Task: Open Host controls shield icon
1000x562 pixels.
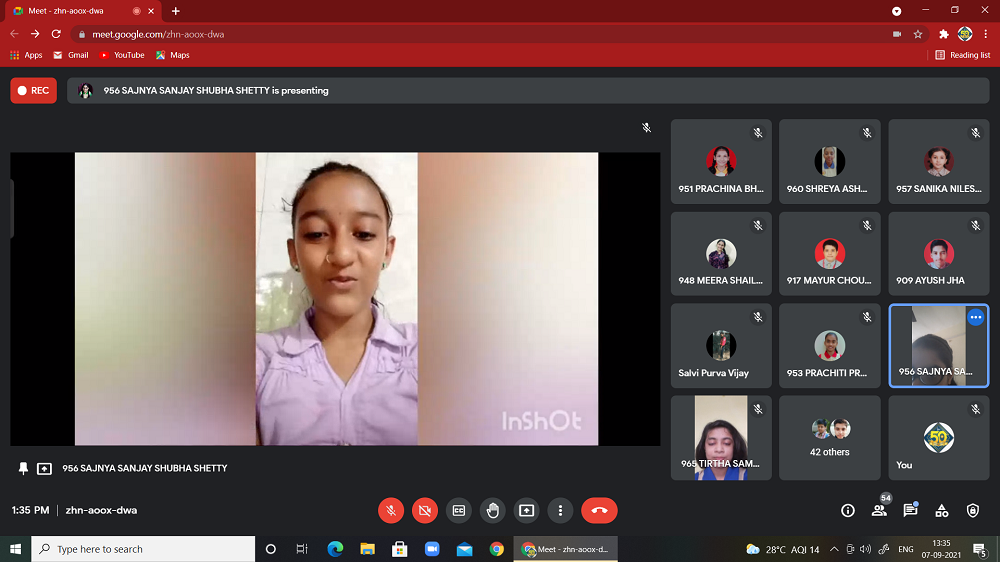Action: [x=973, y=510]
